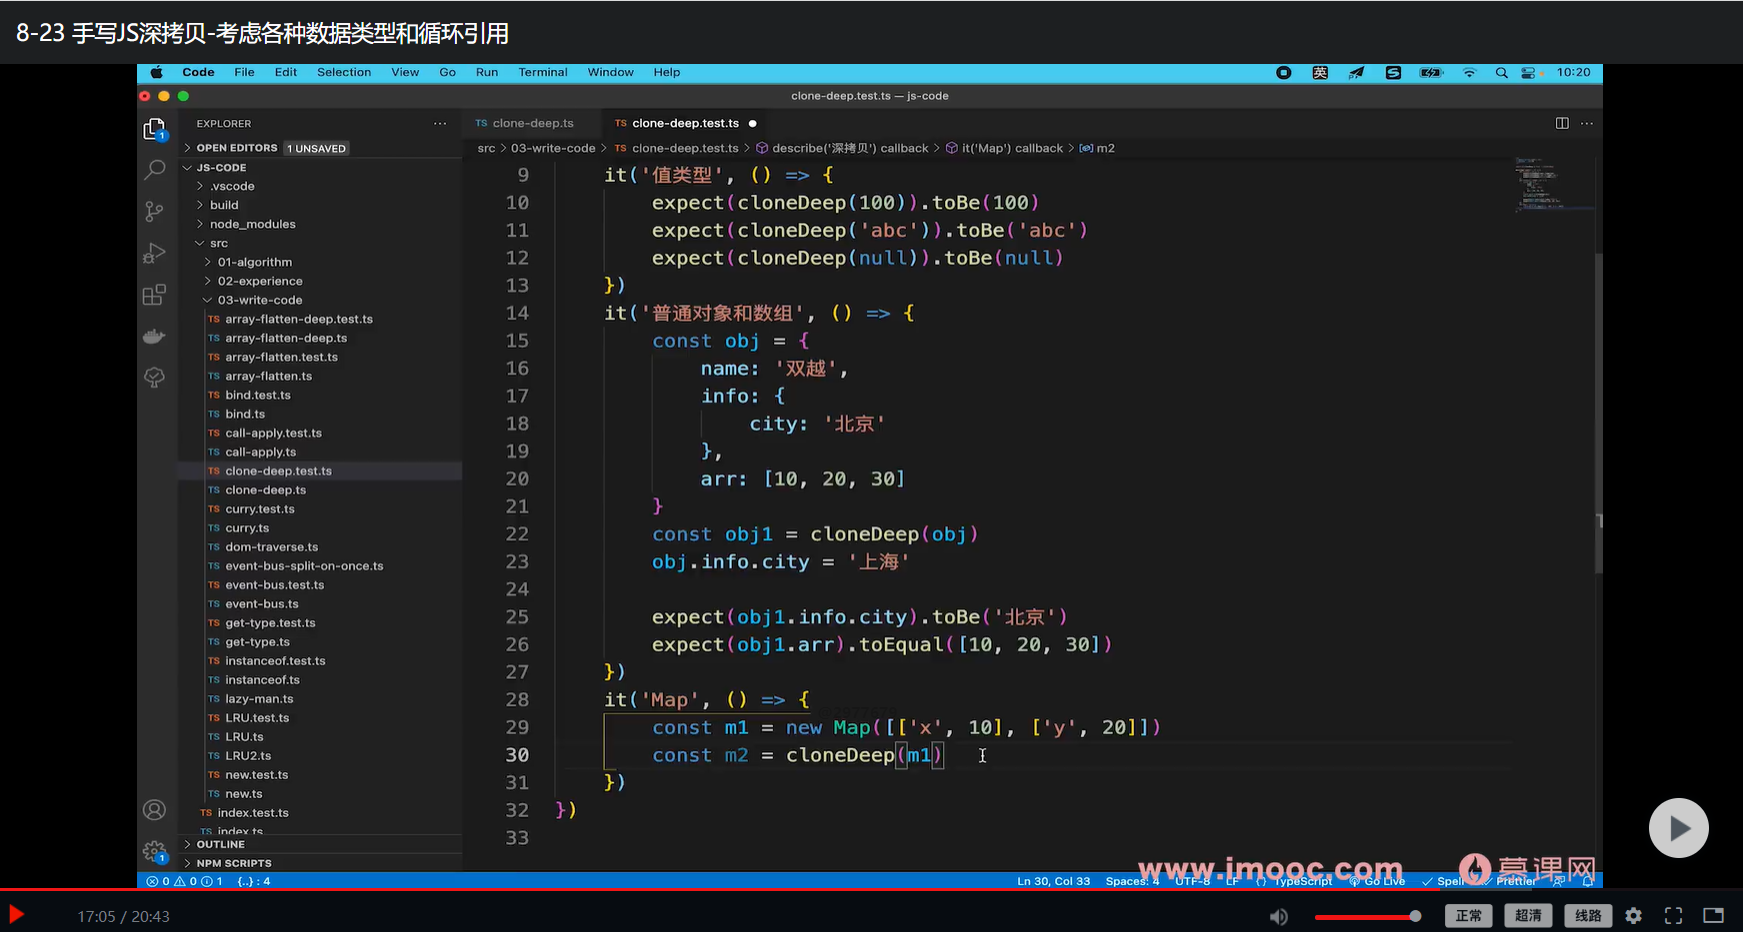Switch to the clone-deep.ts editor tab
This screenshot has width=1743, height=932.
coord(533,123)
